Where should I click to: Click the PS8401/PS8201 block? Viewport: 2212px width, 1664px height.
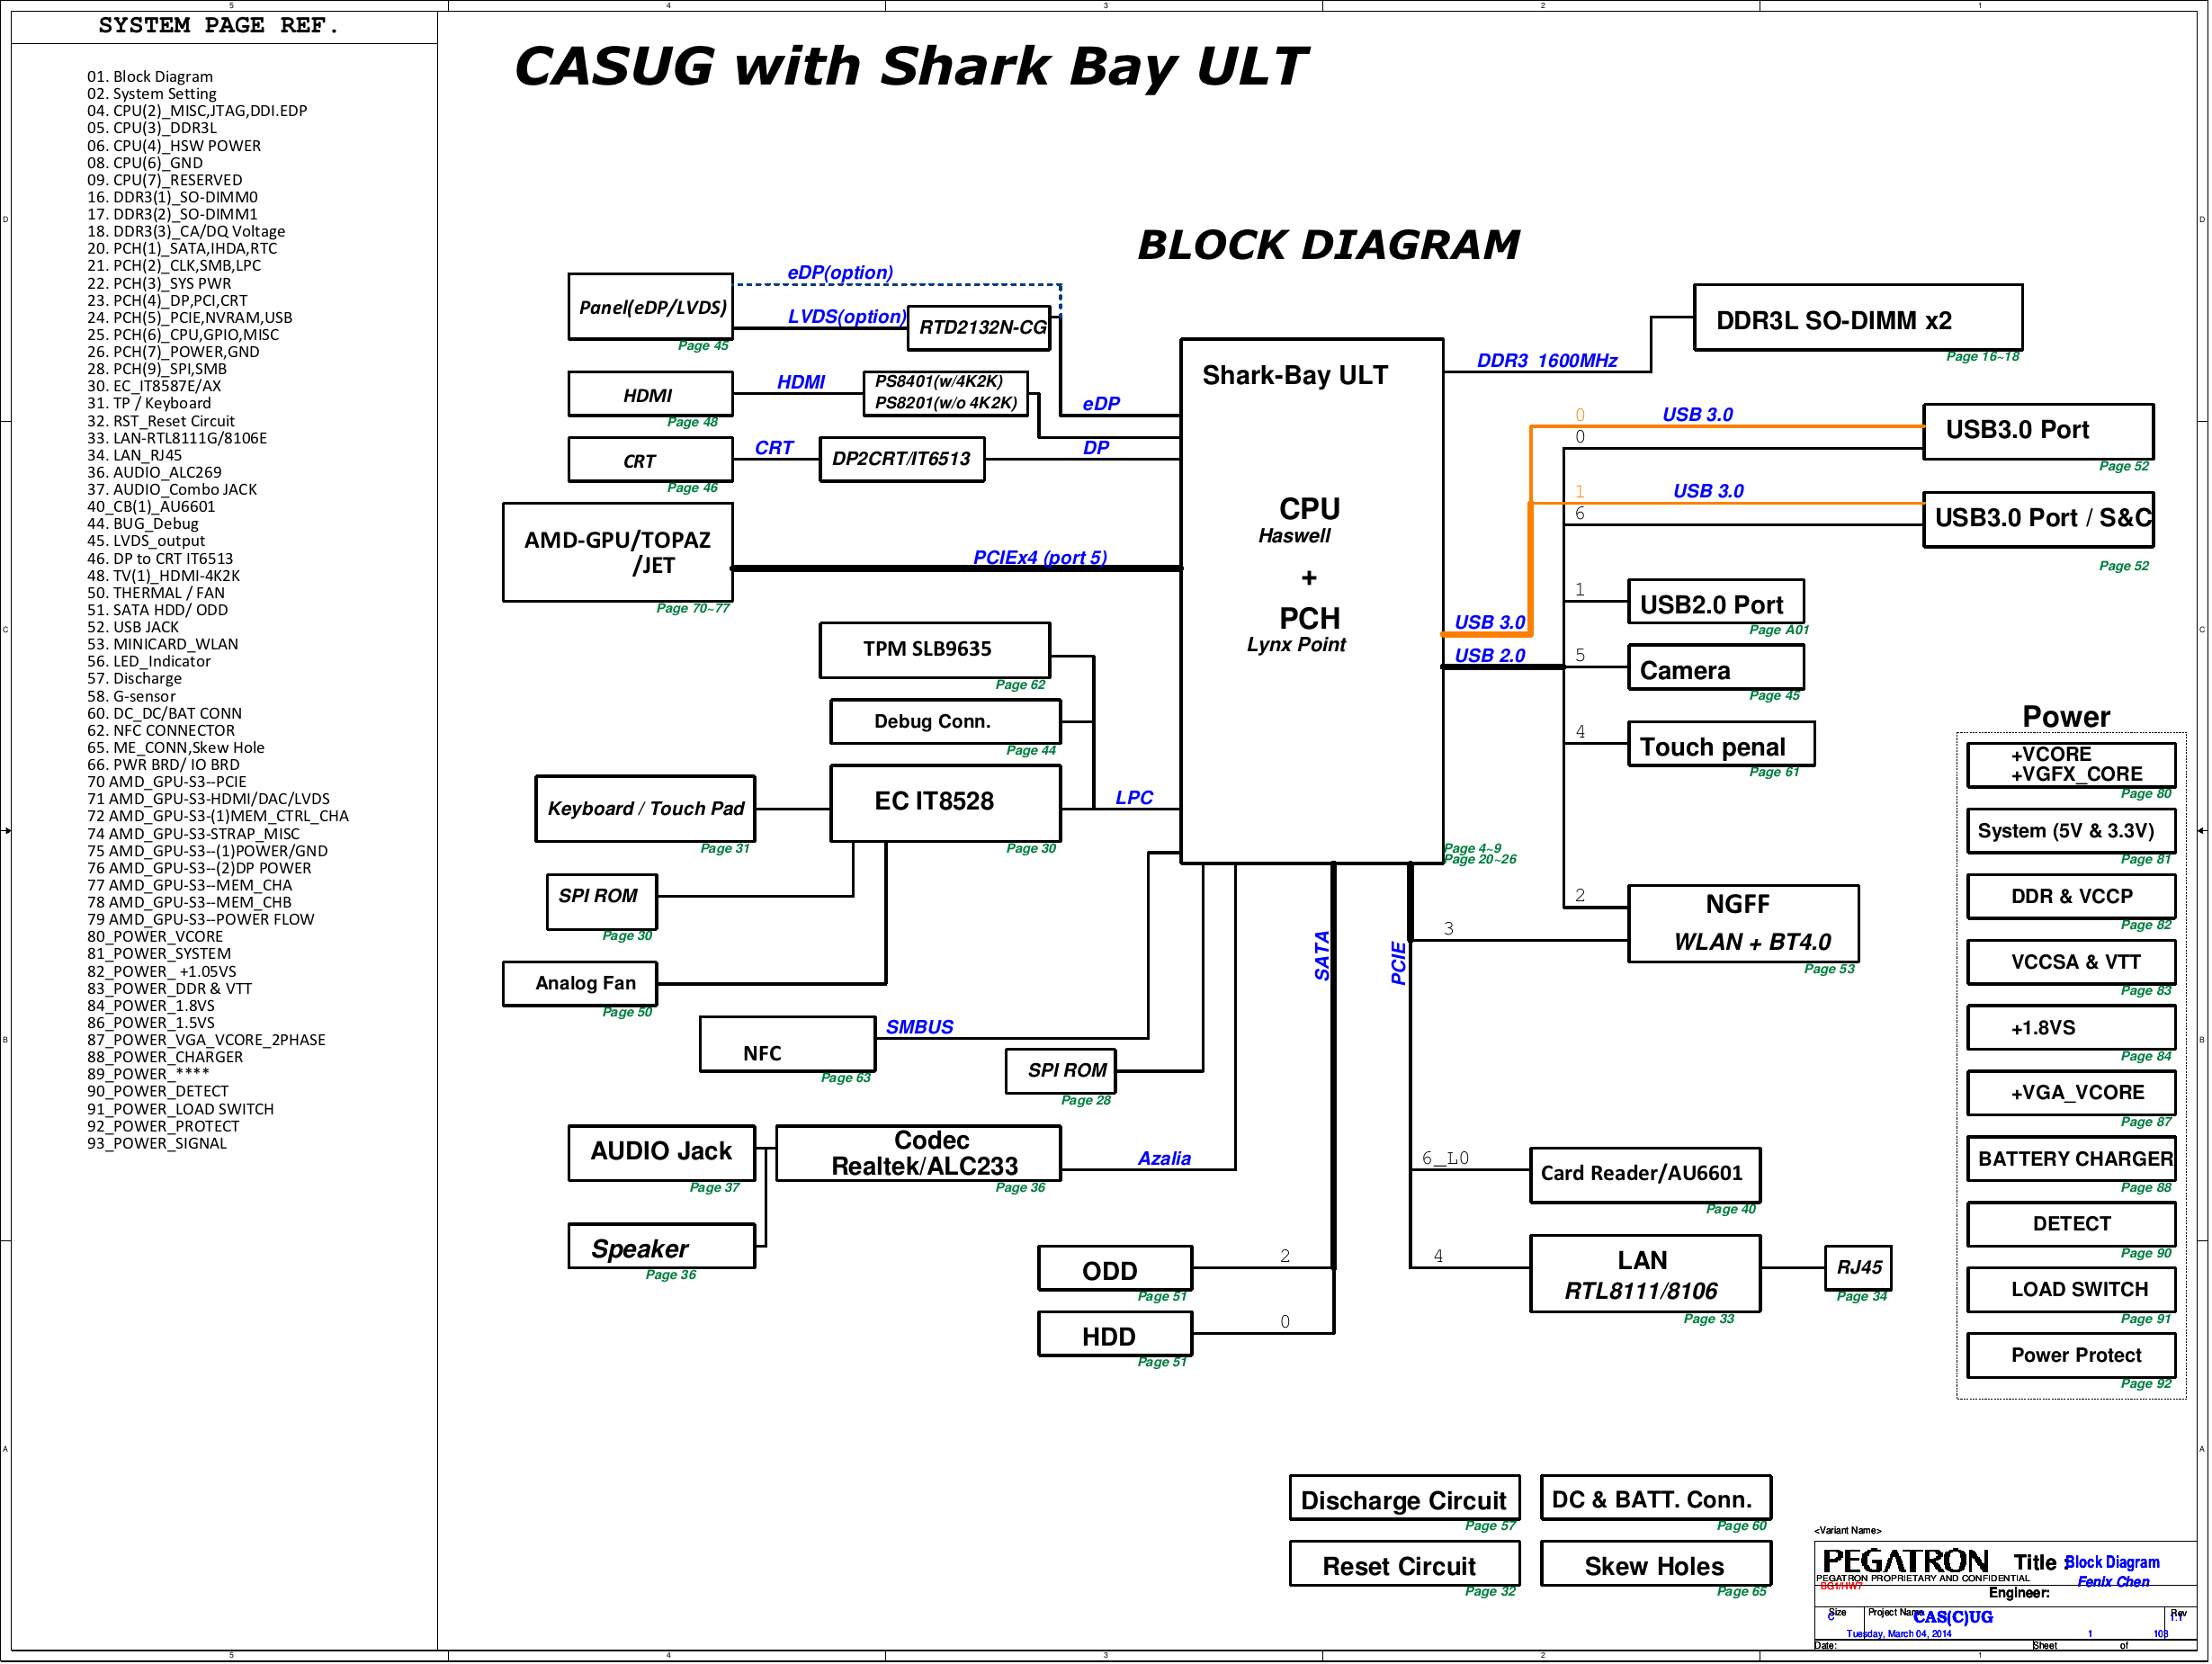click(x=946, y=392)
